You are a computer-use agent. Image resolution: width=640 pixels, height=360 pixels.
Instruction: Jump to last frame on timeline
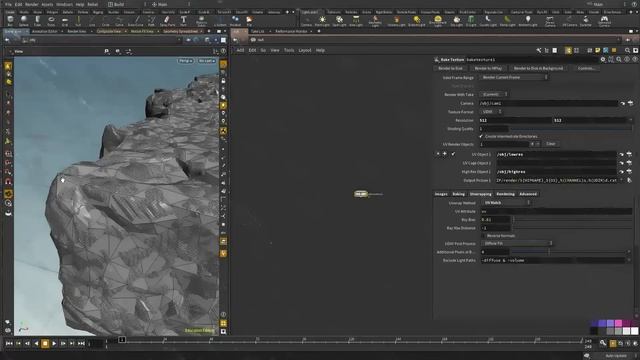[81, 344]
